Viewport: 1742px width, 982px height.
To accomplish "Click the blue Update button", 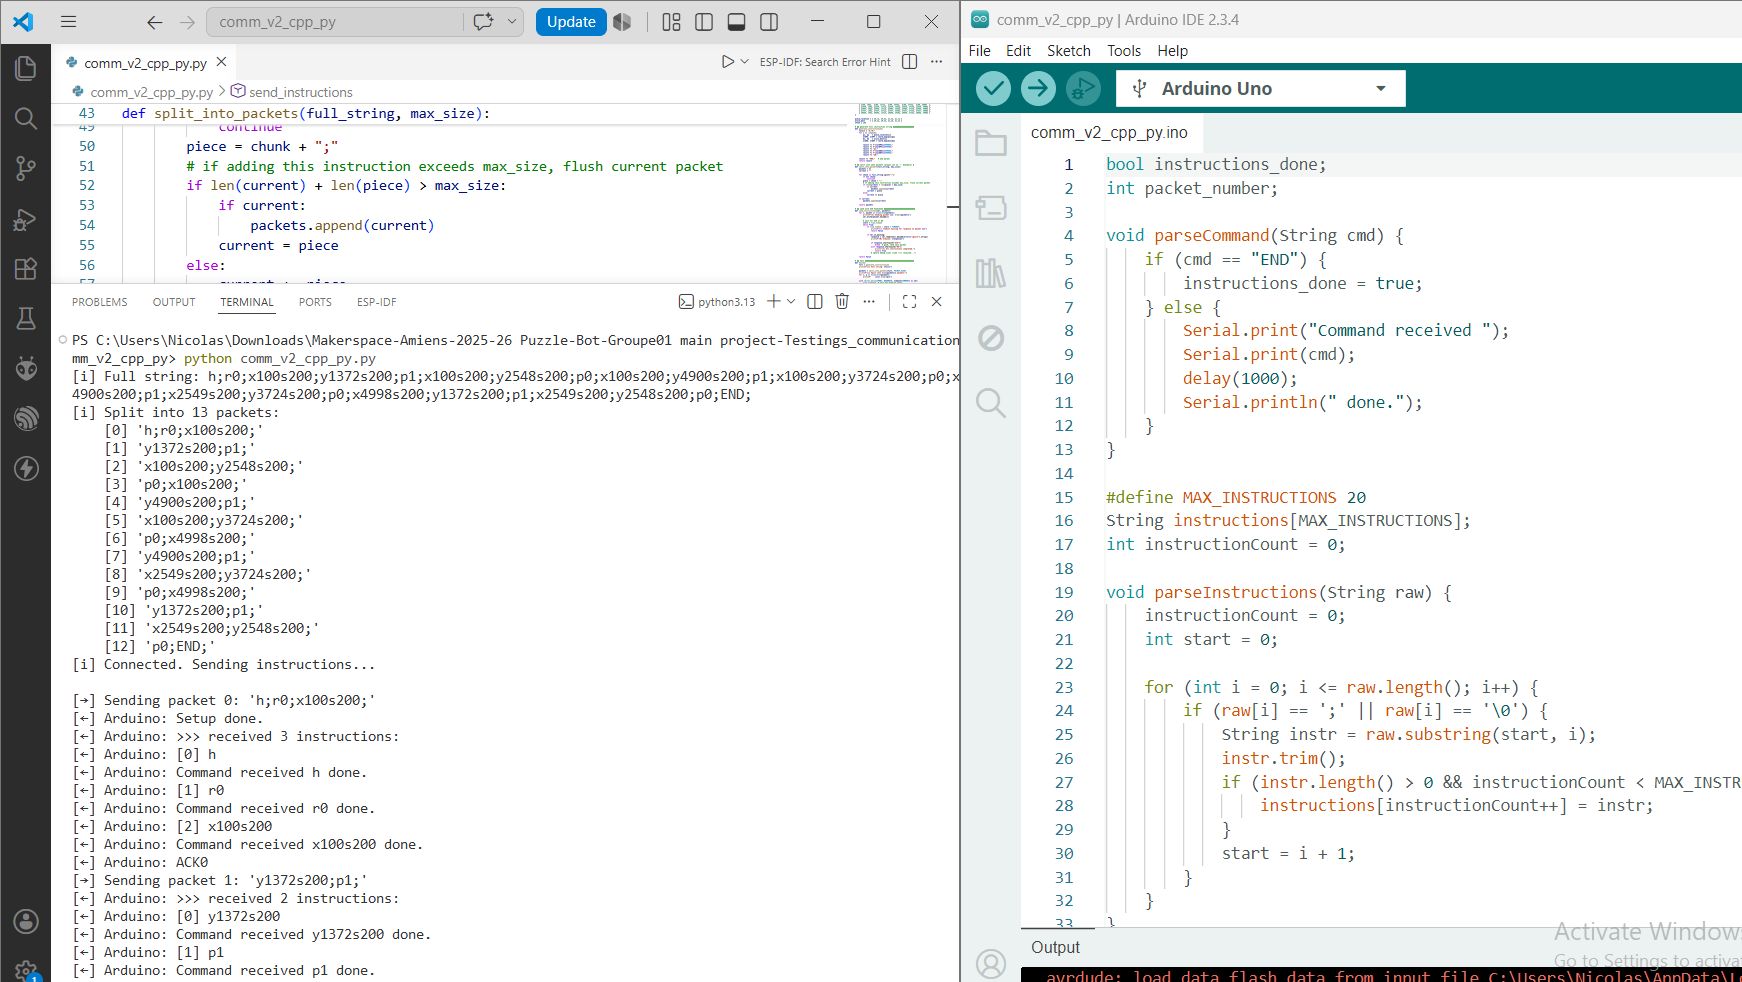I will (x=571, y=22).
